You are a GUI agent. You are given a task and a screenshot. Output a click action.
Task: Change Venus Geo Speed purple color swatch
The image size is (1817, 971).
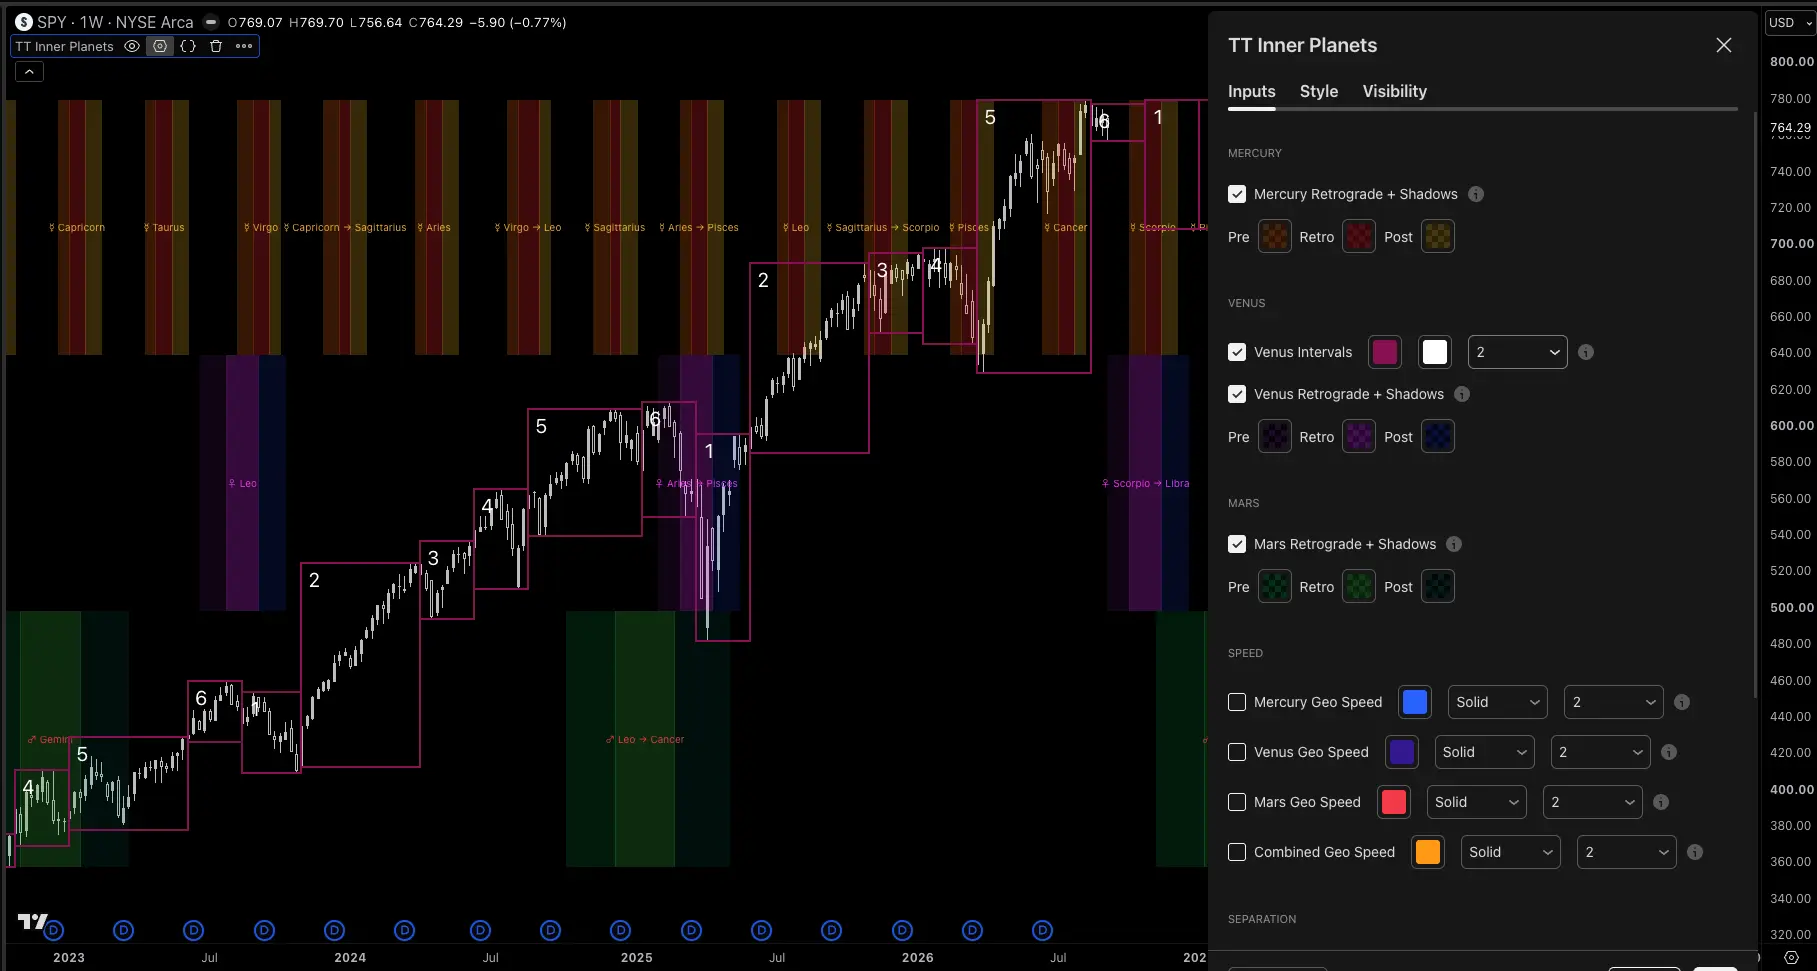pos(1402,752)
